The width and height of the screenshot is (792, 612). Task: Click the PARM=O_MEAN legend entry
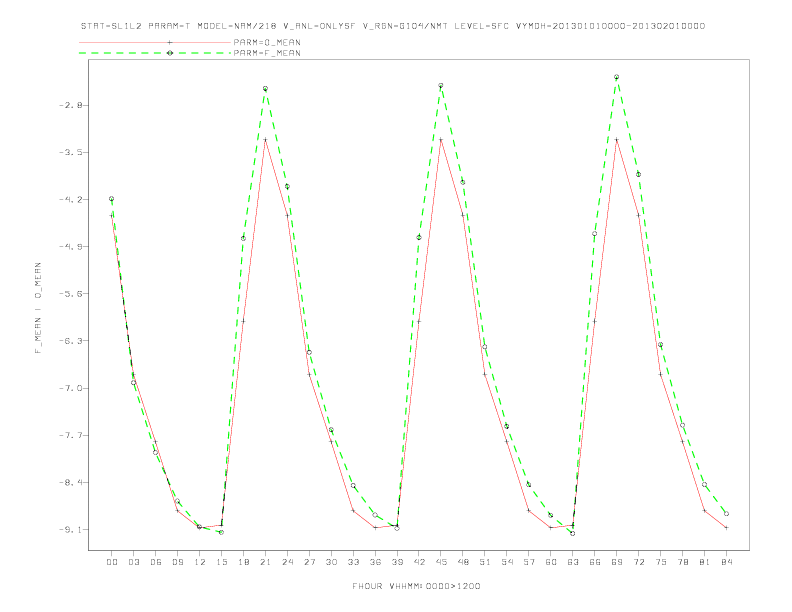(267, 42)
